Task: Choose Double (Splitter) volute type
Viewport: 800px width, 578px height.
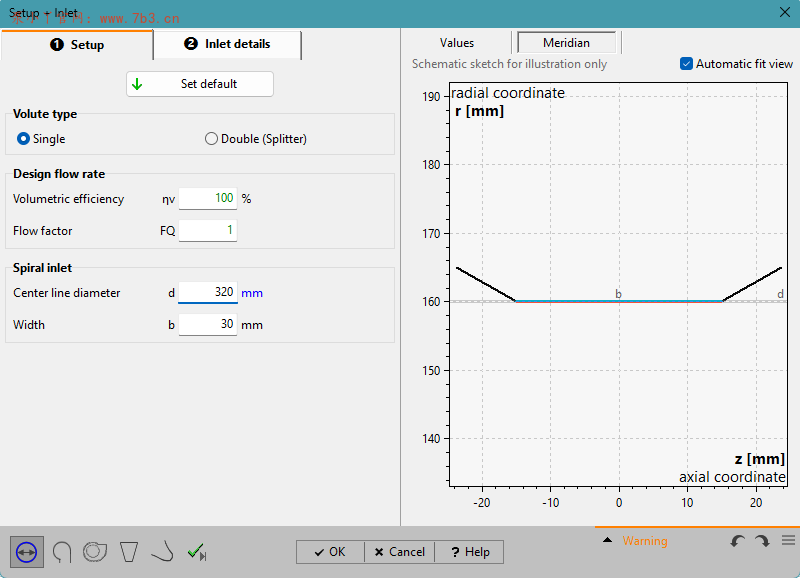Action: tap(210, 139)
